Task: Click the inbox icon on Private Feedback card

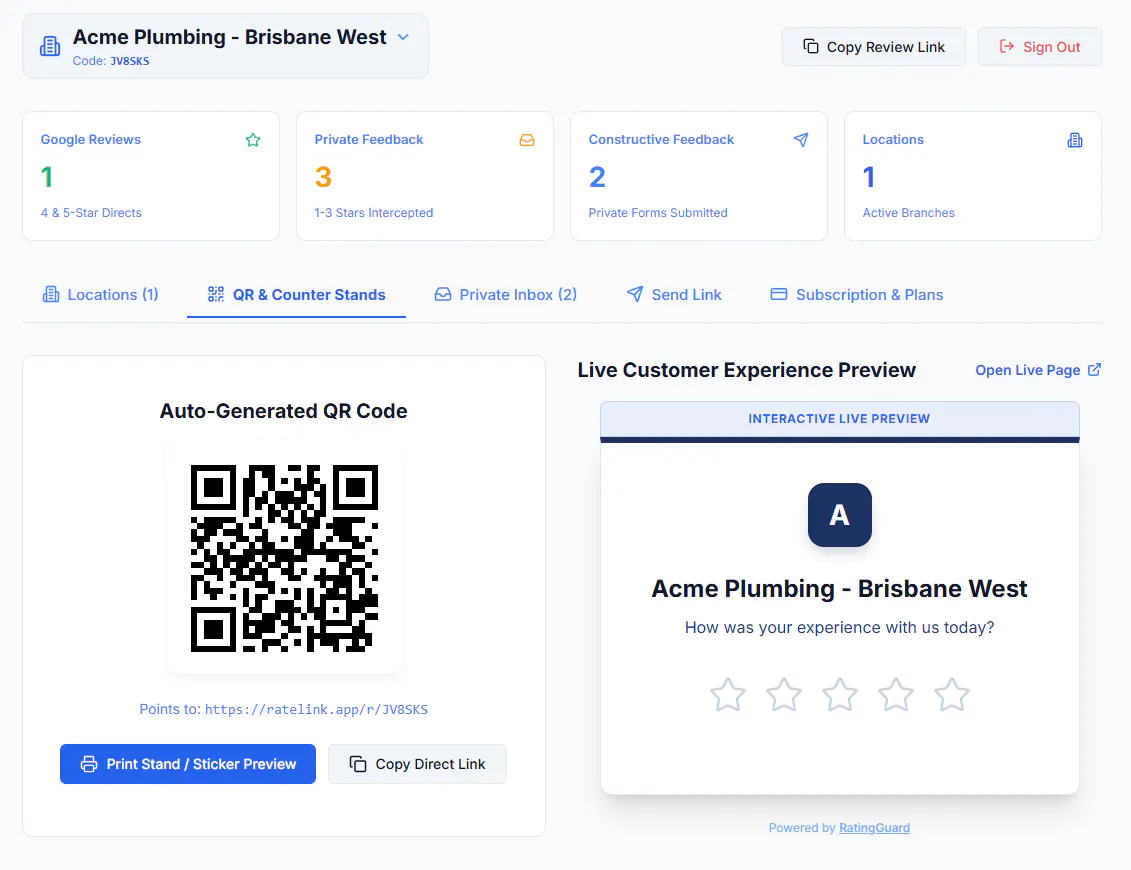Action: click(x=527, y=140)
